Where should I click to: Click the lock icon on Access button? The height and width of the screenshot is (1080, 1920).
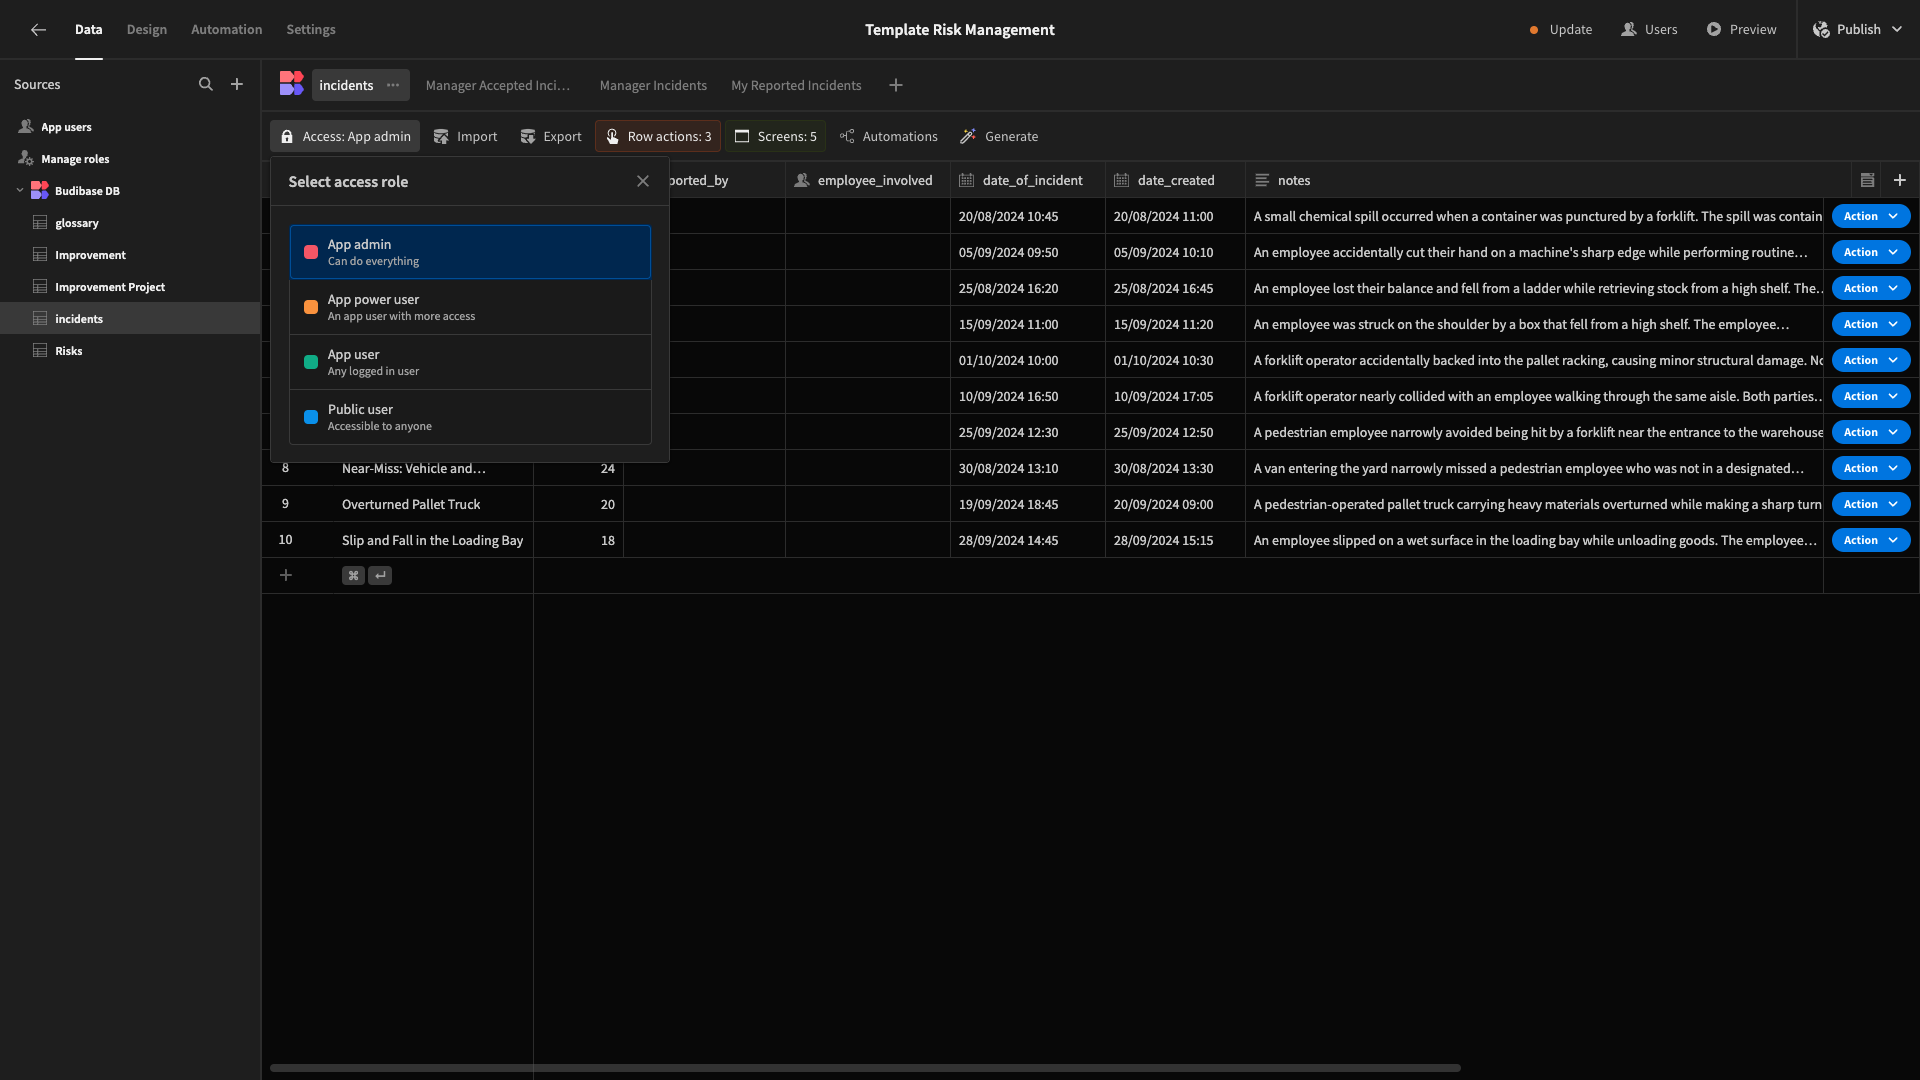287,137
